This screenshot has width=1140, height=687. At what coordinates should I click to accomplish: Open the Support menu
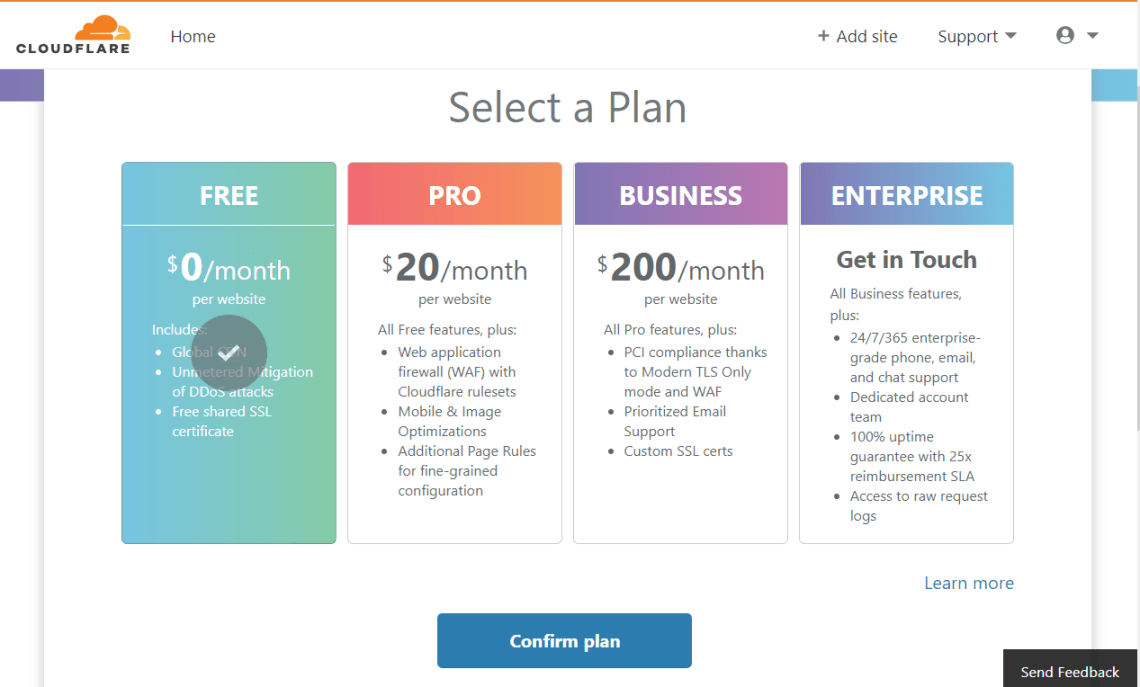click(x=967, y=36)
